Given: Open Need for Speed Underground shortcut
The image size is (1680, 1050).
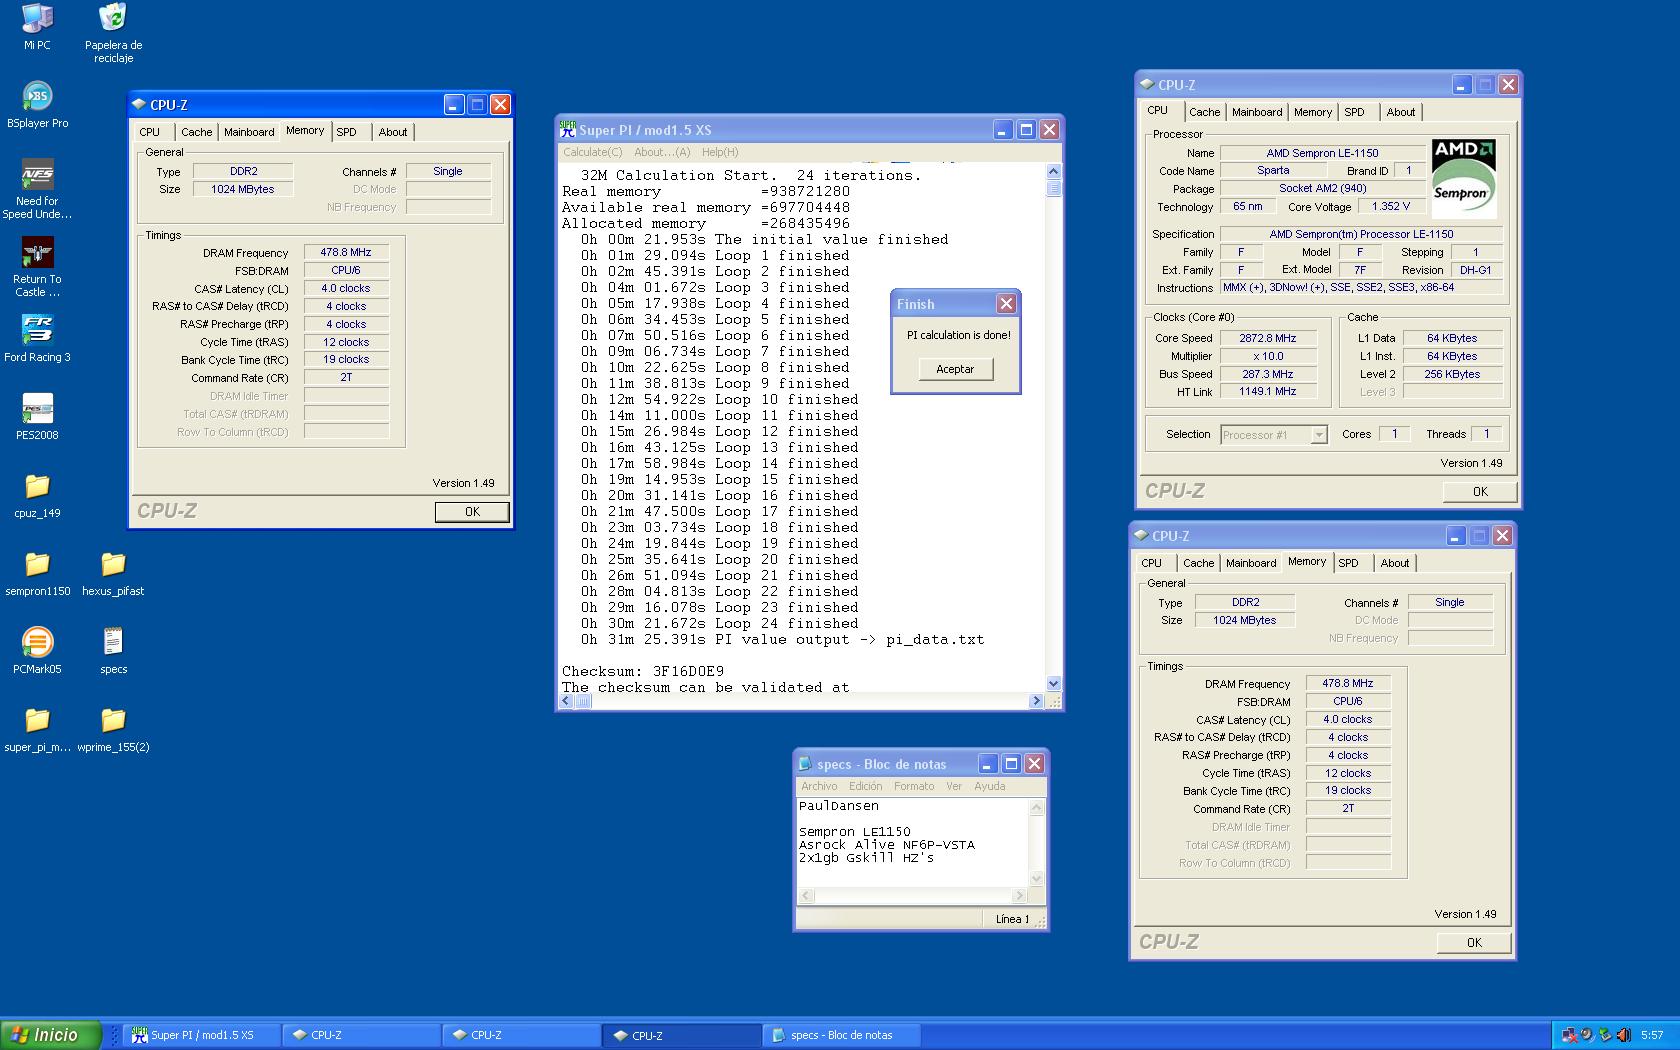Looking at the screenshot, I should click(37, 189).
